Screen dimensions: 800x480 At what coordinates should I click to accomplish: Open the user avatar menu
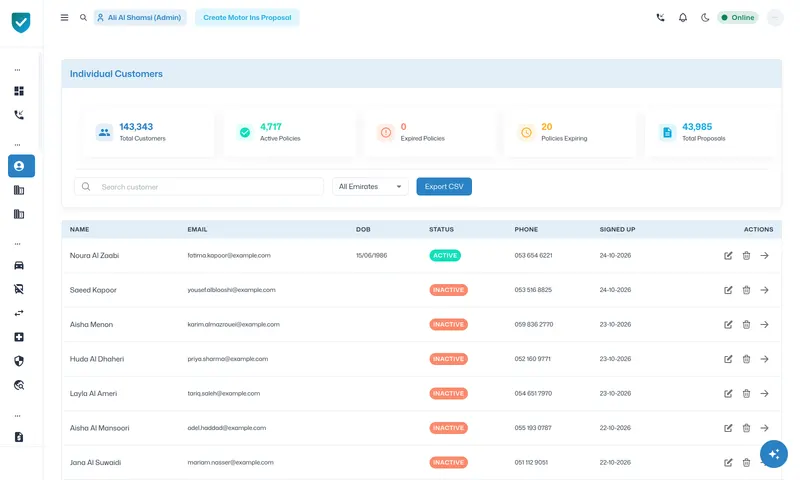pos(774,17)
